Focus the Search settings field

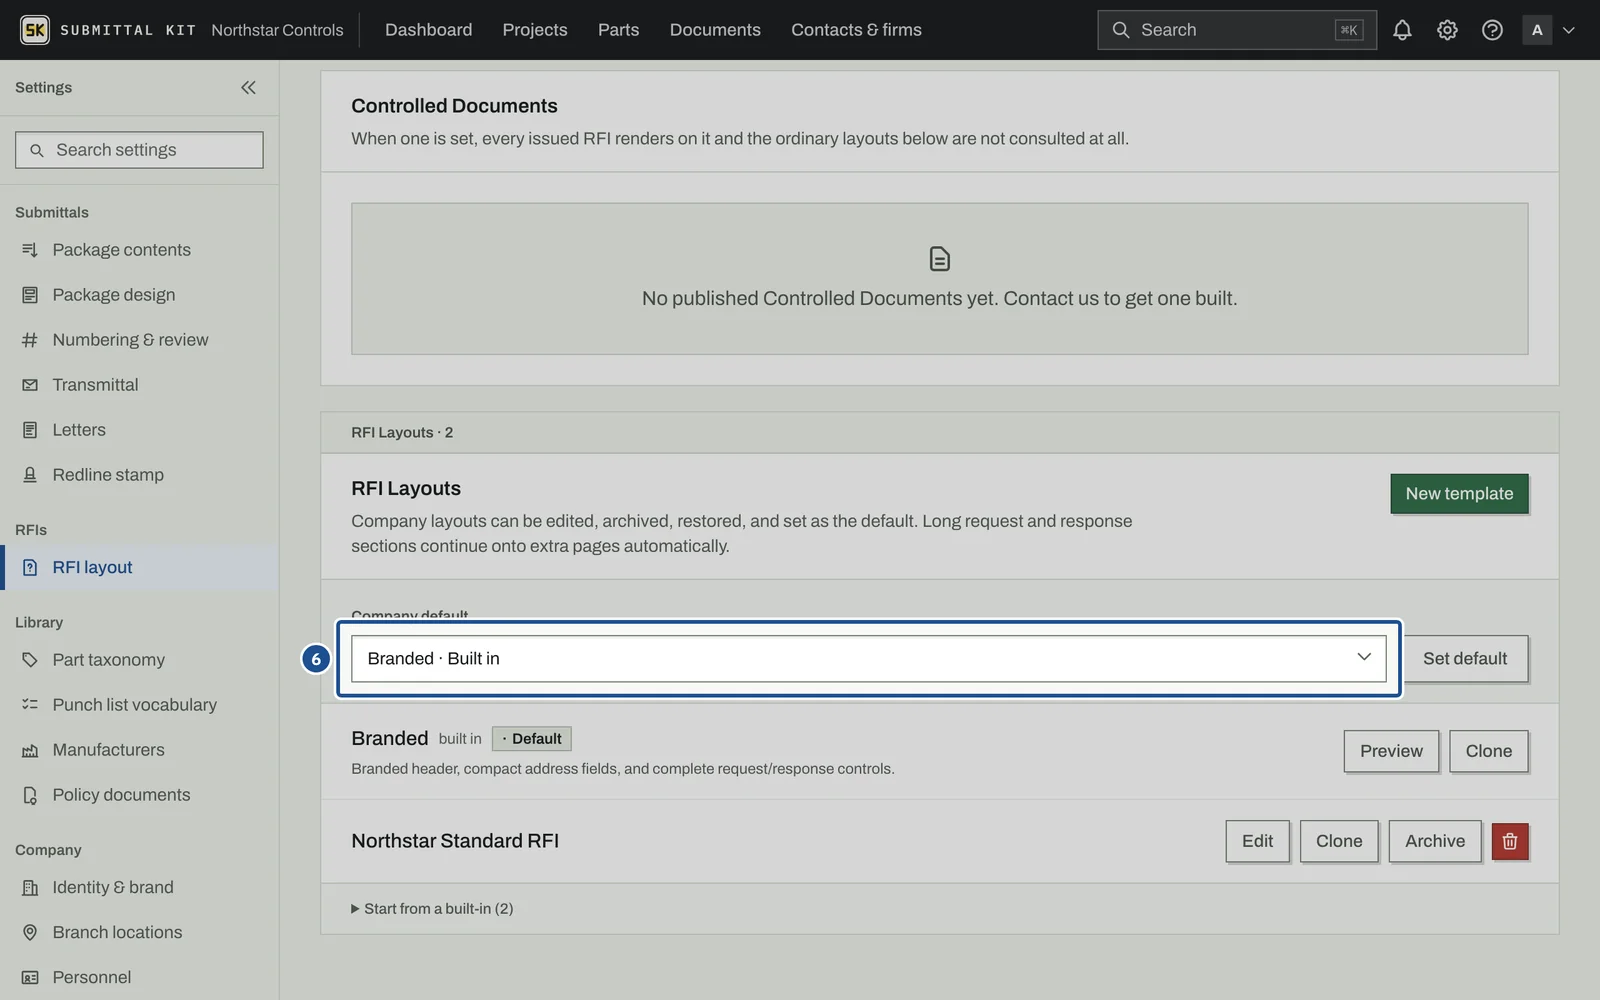139,150
